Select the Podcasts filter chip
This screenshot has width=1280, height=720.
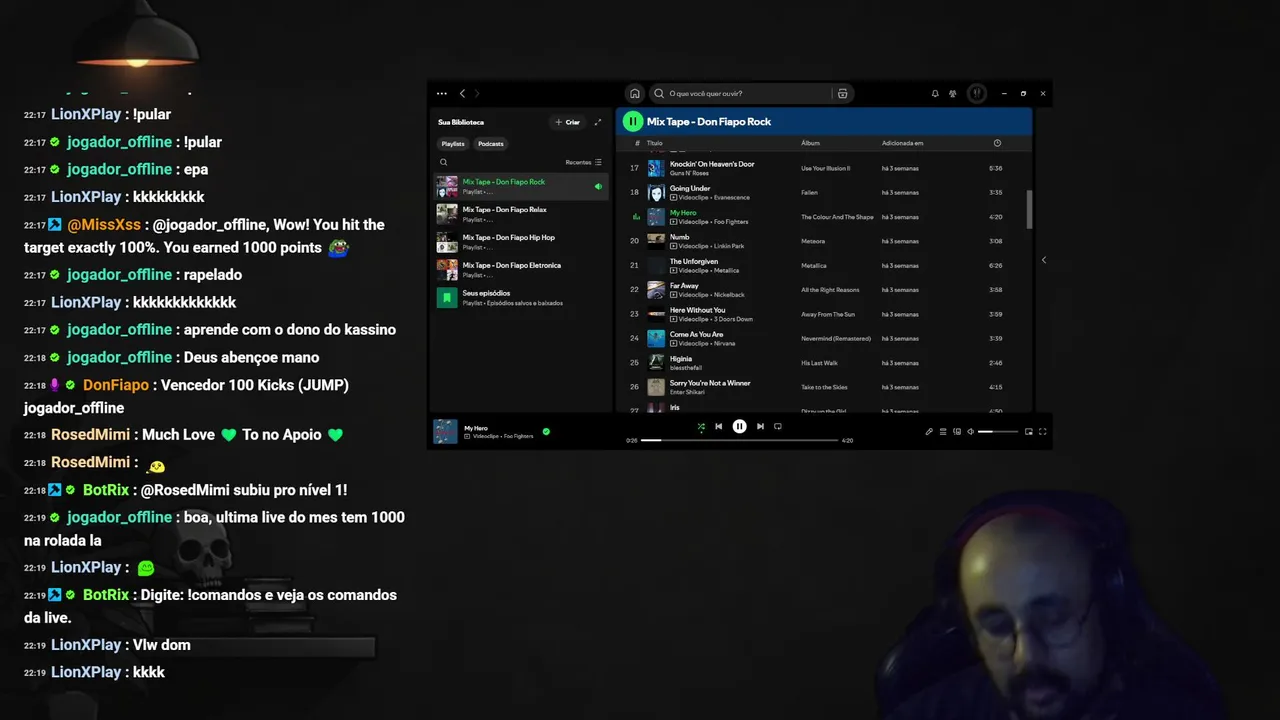pyautogui.click(x=490, y=144)
